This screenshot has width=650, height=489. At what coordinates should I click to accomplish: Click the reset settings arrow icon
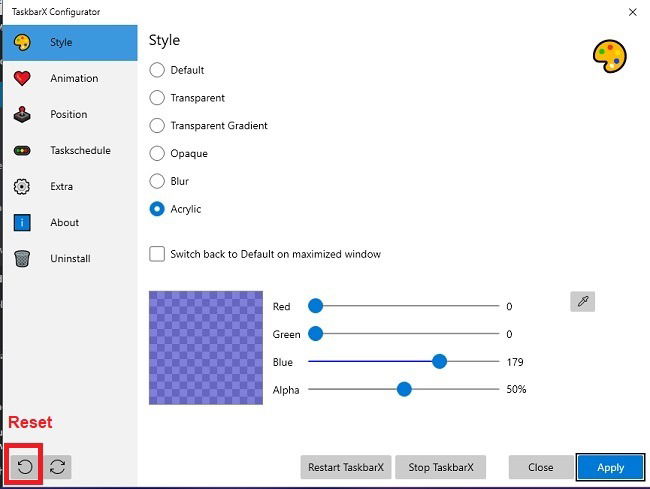point(25,467)
